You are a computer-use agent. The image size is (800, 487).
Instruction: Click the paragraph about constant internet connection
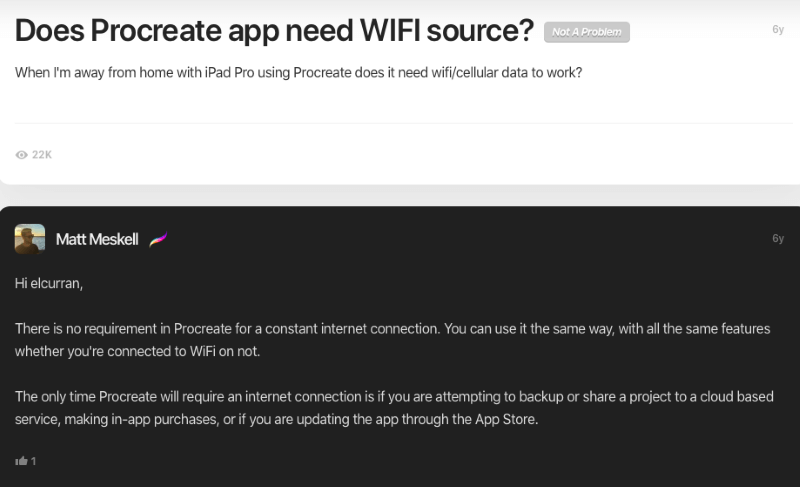point(392,340)
